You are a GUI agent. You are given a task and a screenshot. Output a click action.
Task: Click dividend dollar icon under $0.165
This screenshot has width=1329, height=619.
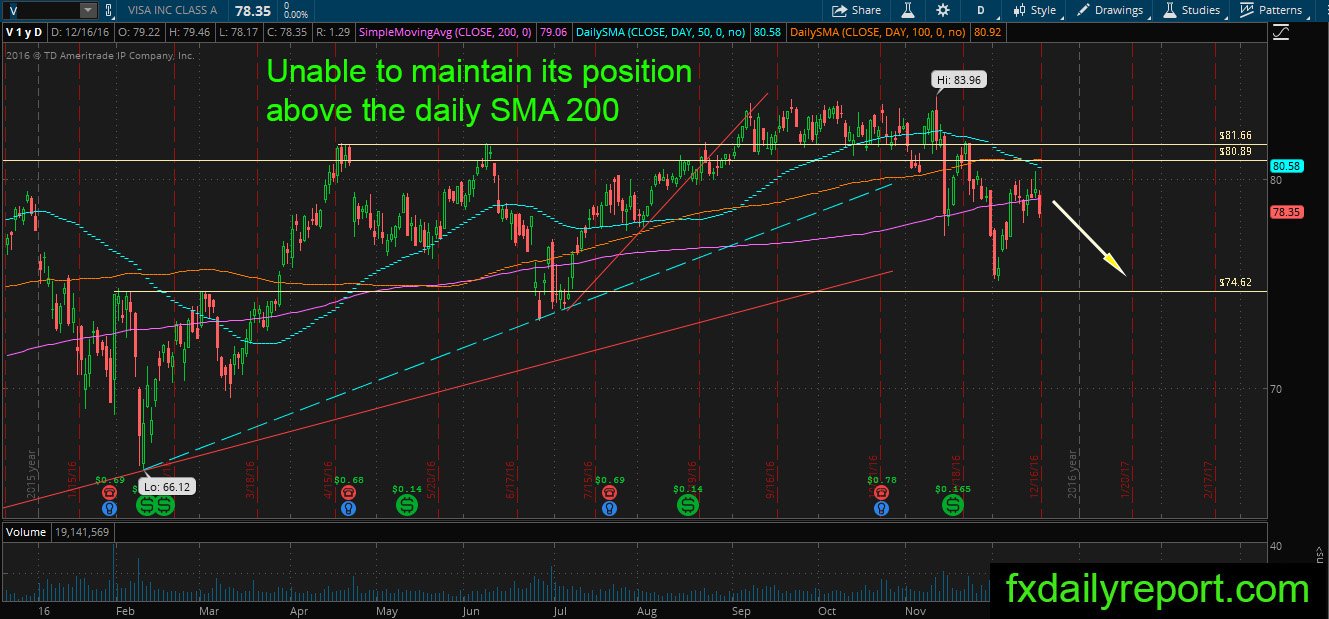[952, 506]
